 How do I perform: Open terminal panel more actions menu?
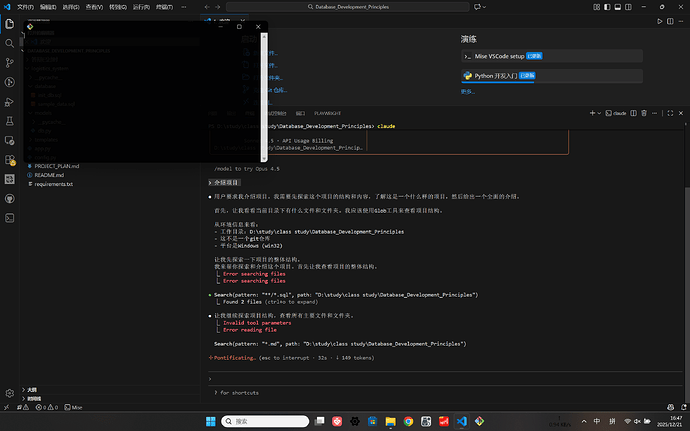[654, 113]
